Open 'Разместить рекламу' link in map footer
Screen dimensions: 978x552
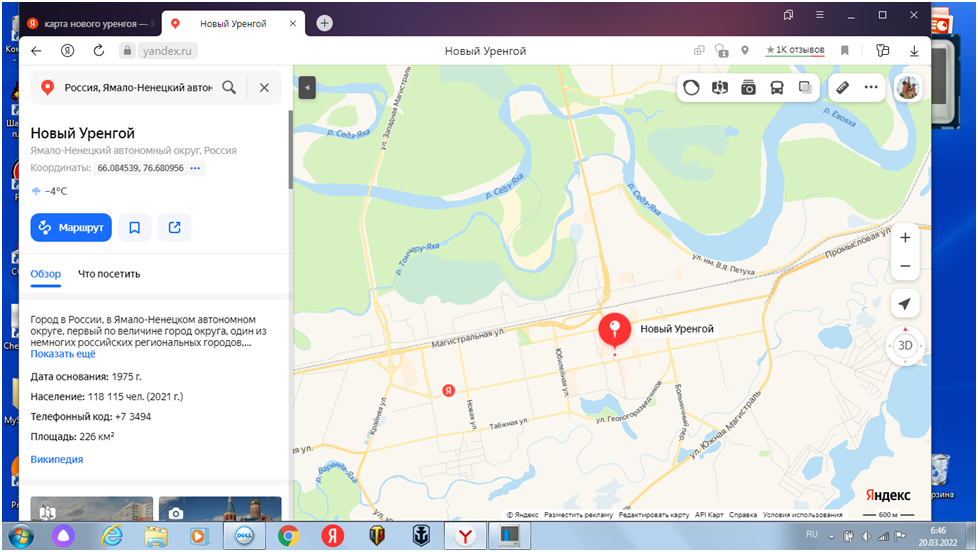(578, 515)
